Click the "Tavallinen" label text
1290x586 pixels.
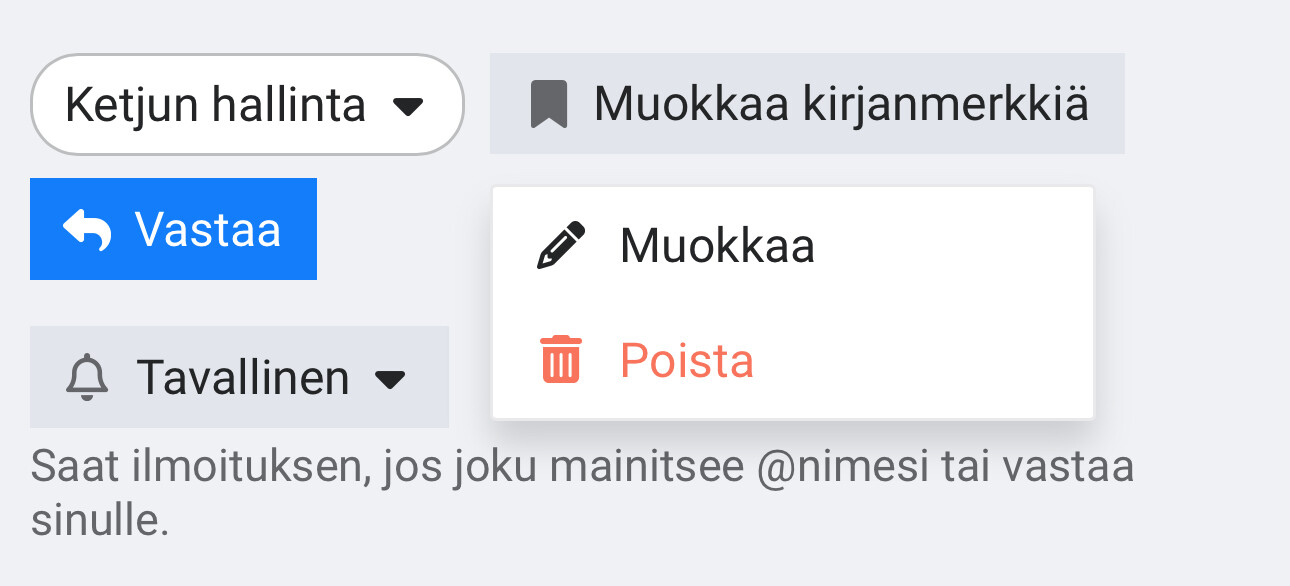click(x=243, y=378)
